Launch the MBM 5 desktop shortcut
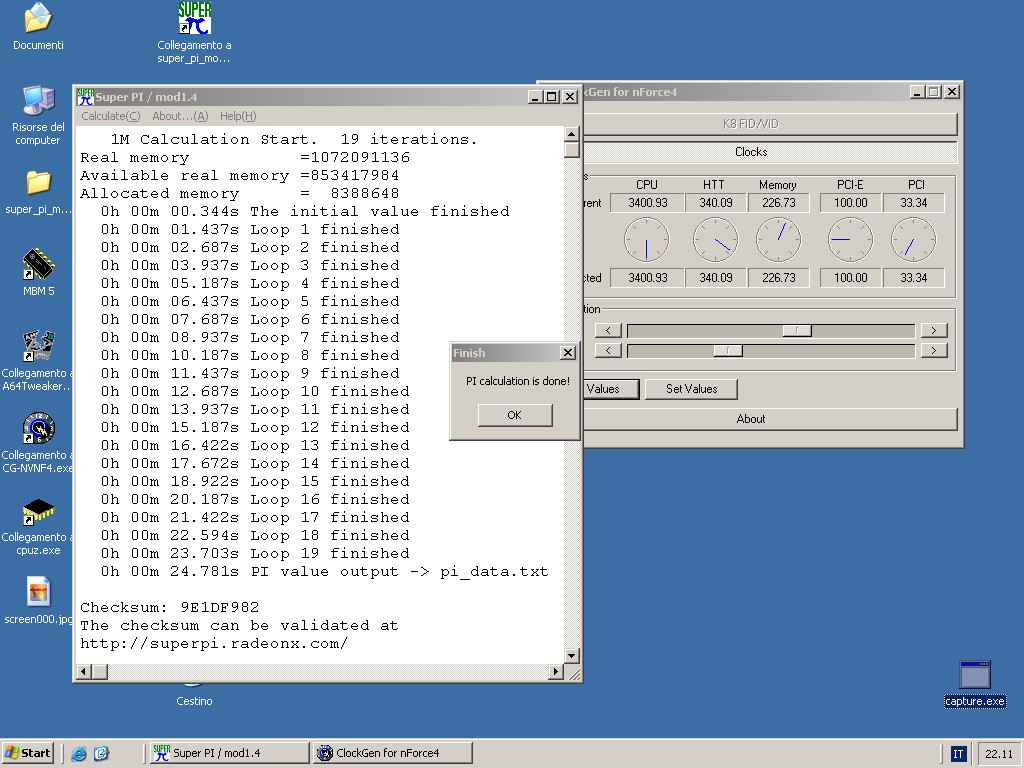 pos(38,264)
